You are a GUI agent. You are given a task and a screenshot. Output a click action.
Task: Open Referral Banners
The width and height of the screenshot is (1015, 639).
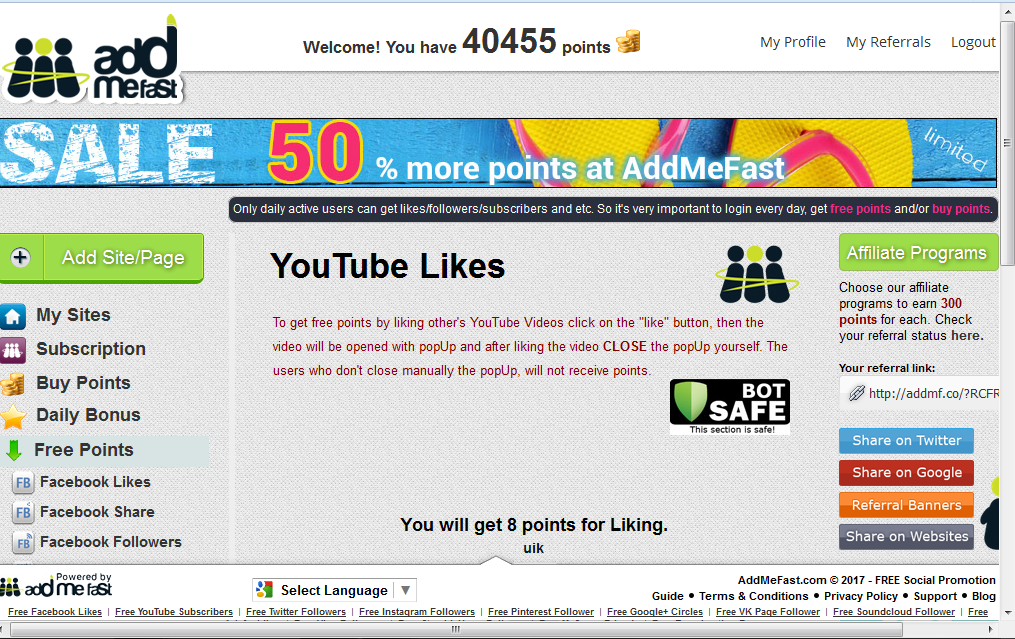(x=906, y=505)
